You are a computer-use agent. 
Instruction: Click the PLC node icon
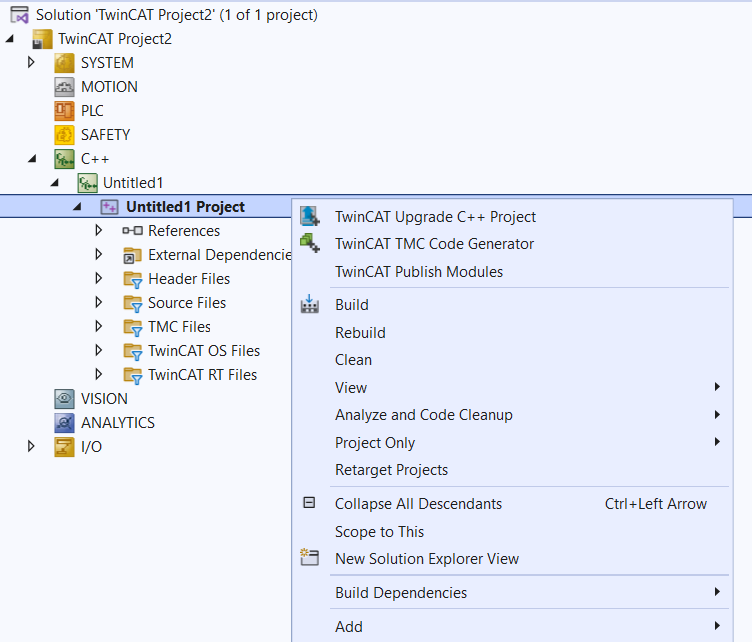click(64, 111)
